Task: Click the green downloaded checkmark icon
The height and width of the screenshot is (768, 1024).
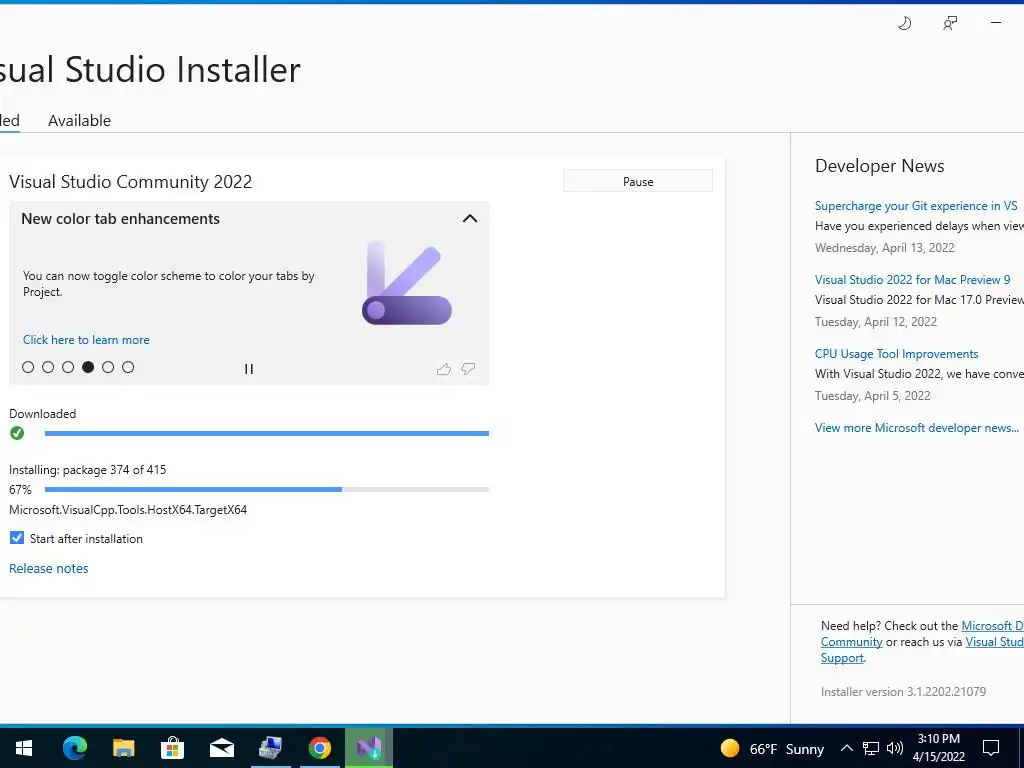Action: click(x=17, y=433)
